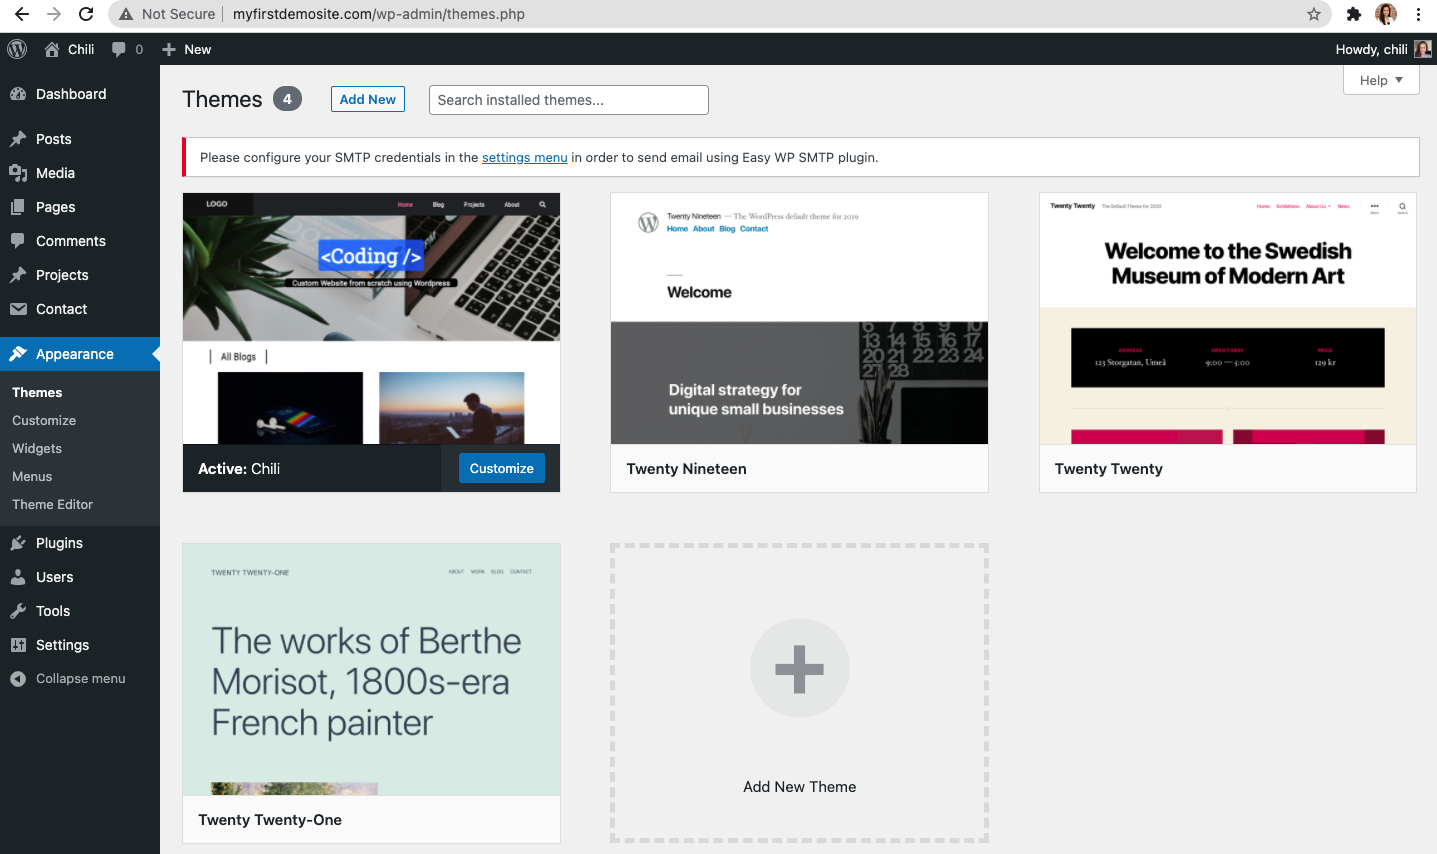
Task: Click the Twenty Twenty theme name
Action: (x=1109, y=469)
